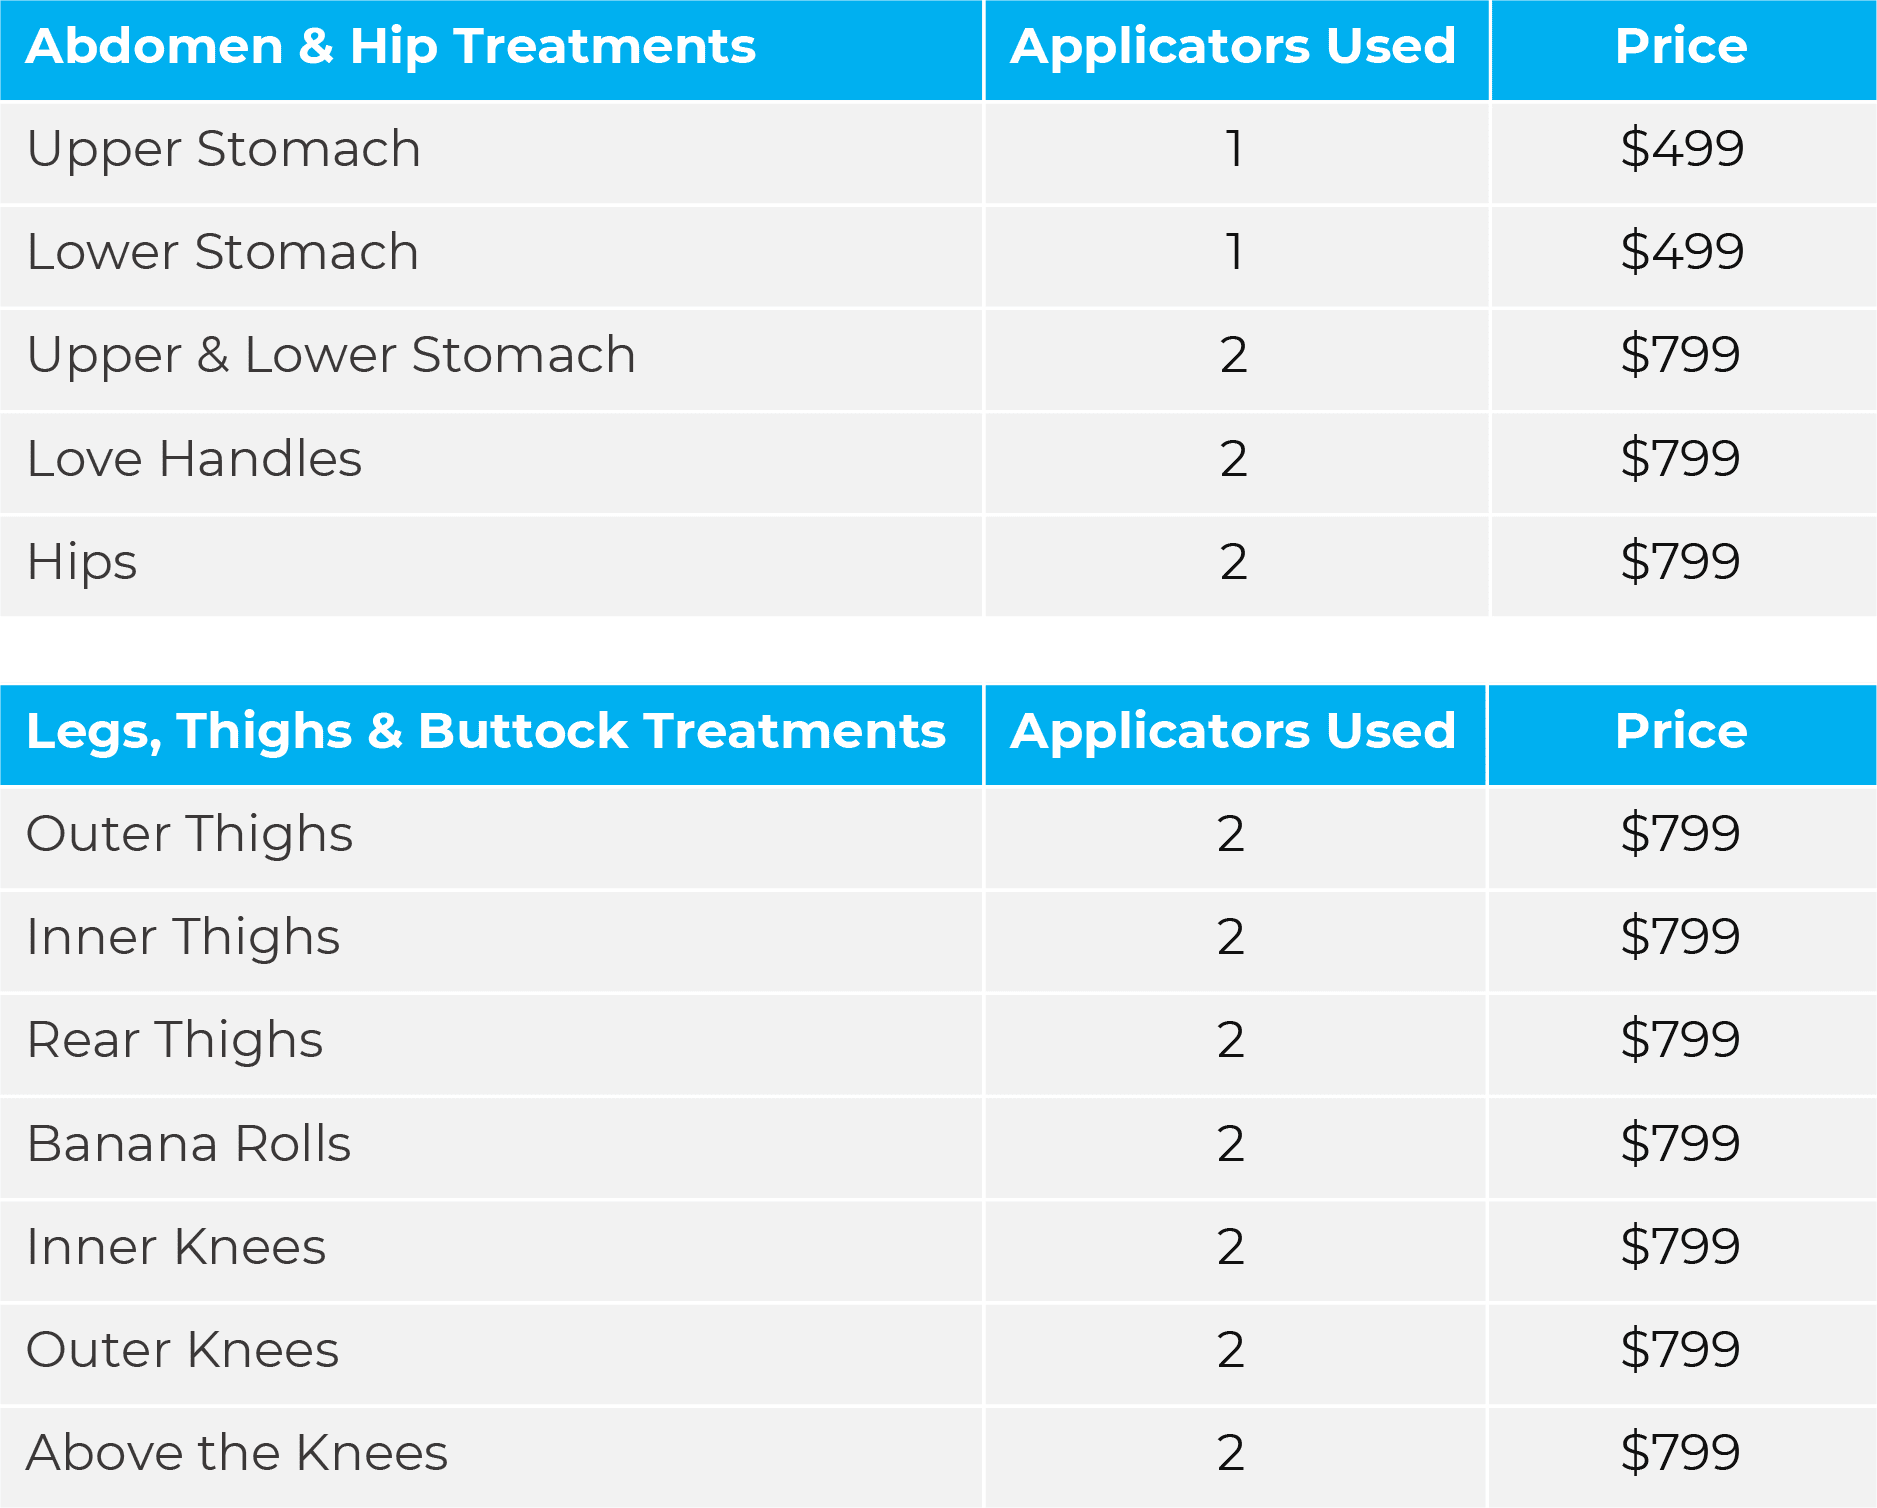
Task: Click the Lower Stomach treatment name
Action: tap(223, 252)
